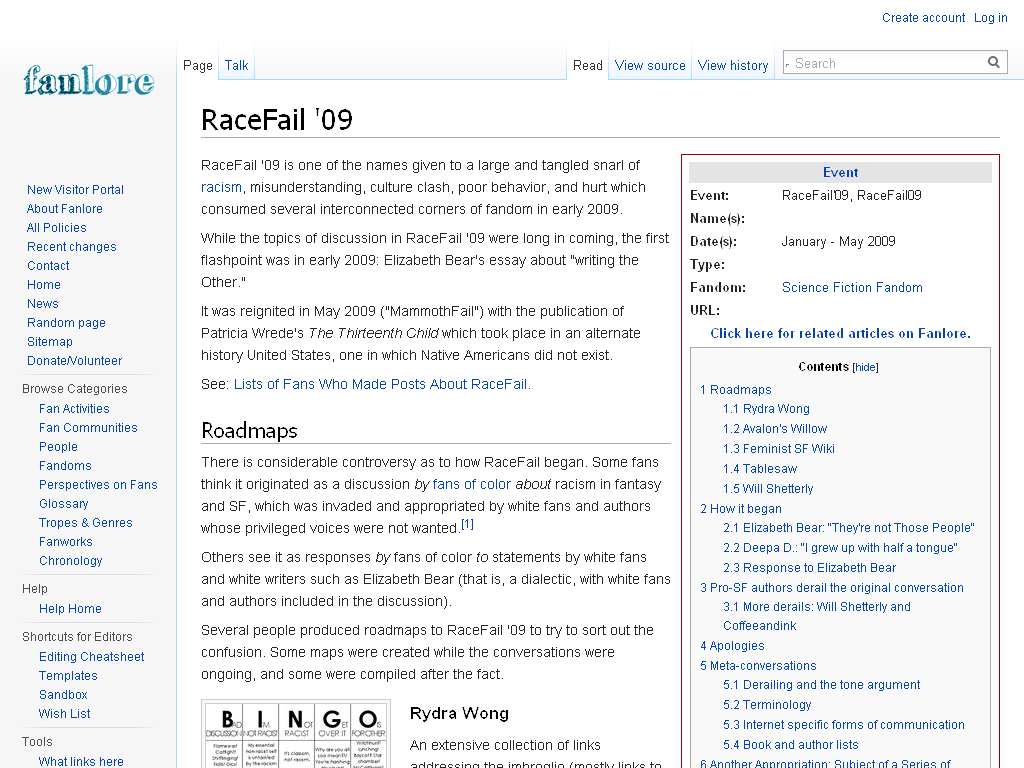Viewport: 1024px width, 768px height.
Task: Follow the fans of color link
Action: coord(472,484)
